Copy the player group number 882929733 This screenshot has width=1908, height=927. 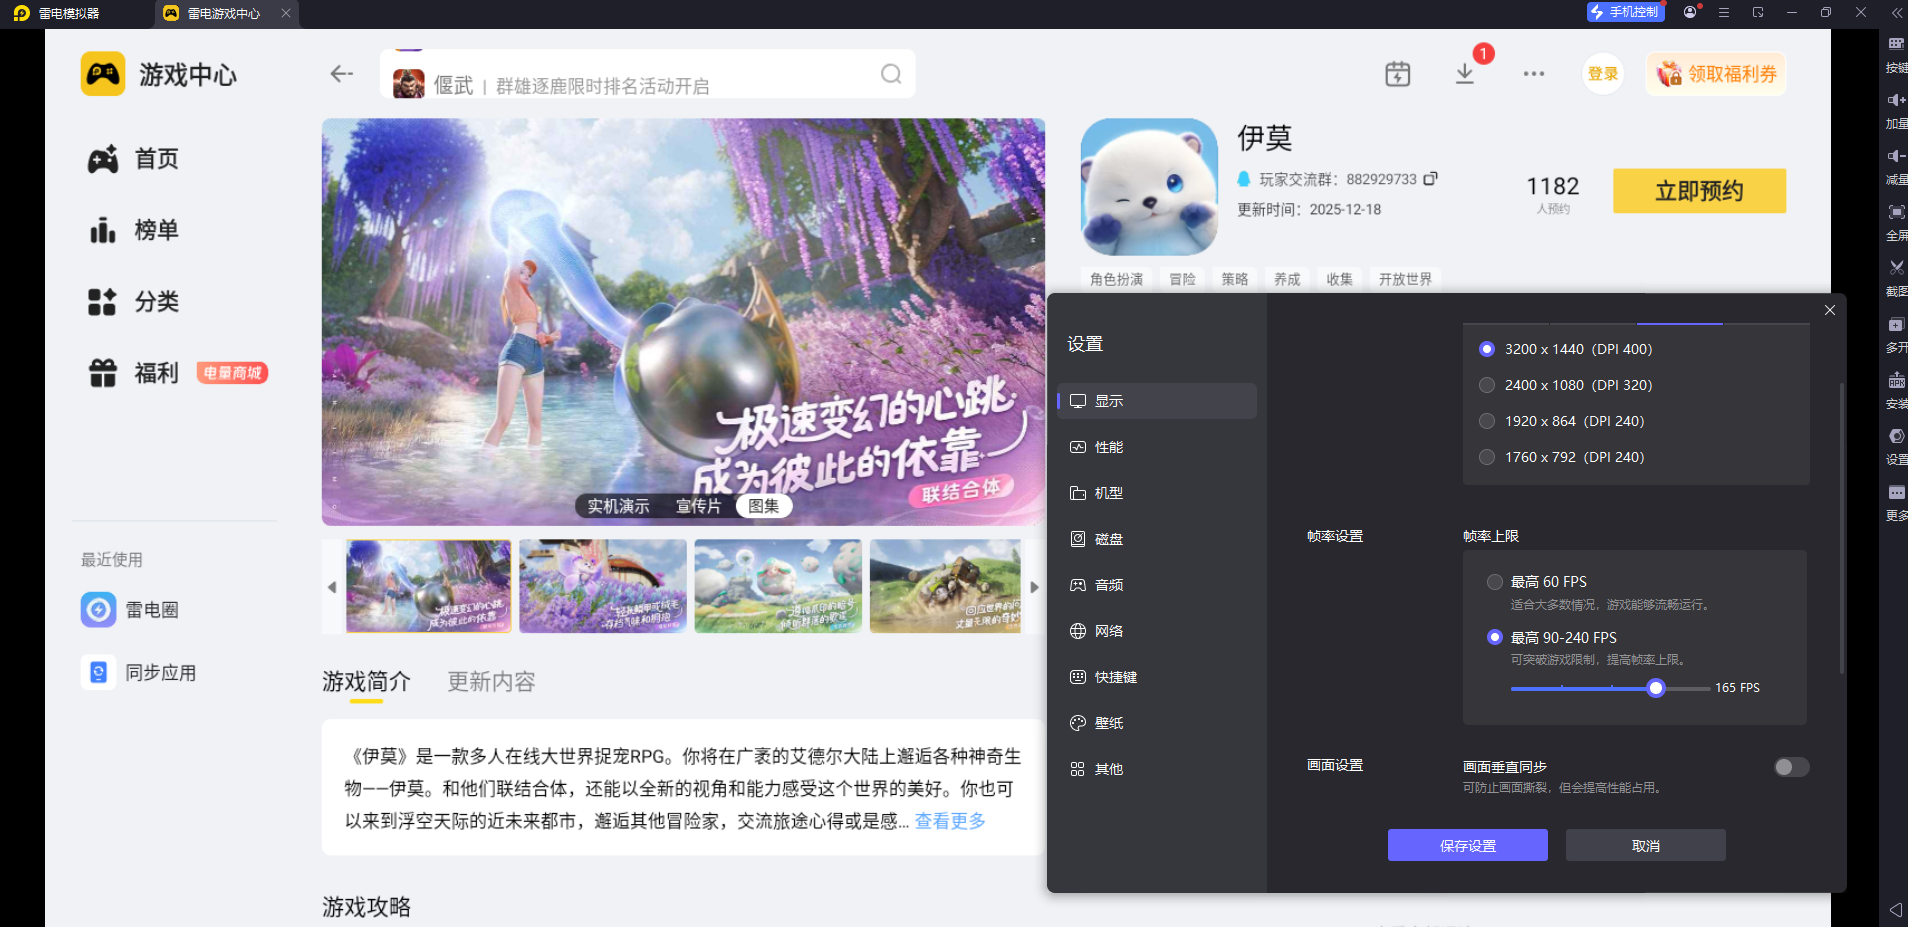coord(1431,178)
